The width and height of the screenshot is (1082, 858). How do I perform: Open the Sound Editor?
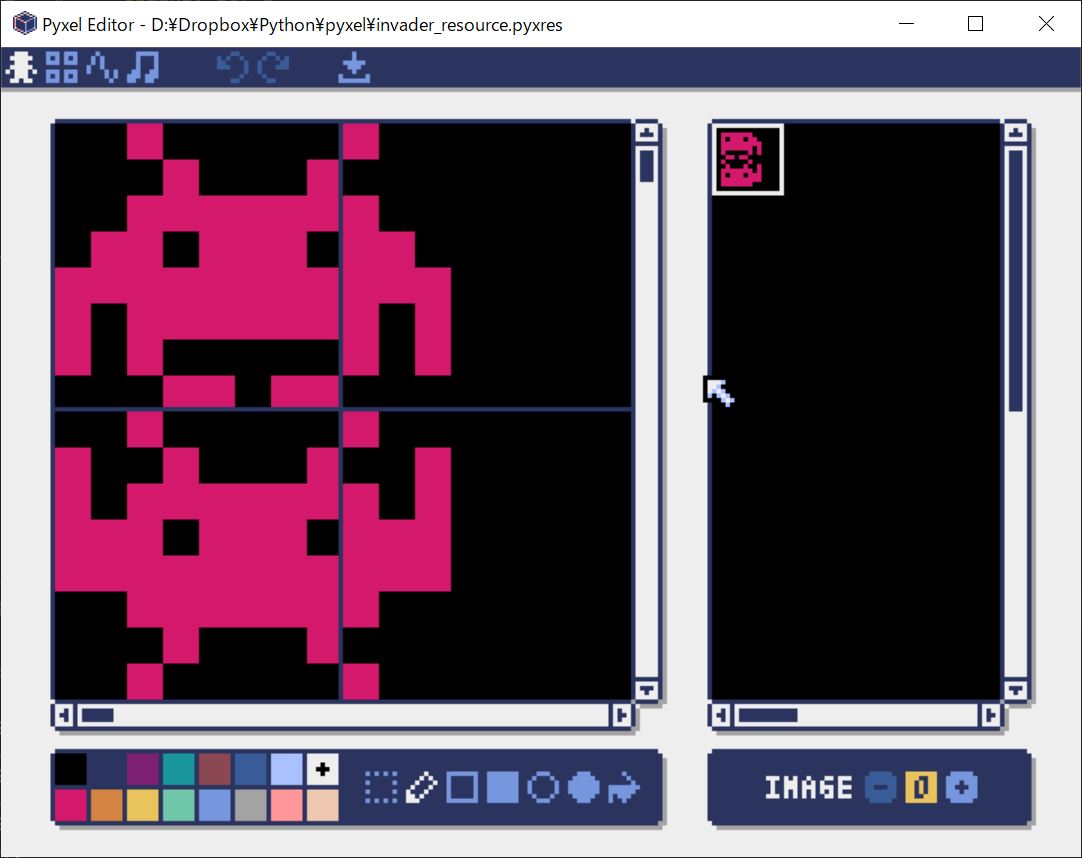coord(102,68)
